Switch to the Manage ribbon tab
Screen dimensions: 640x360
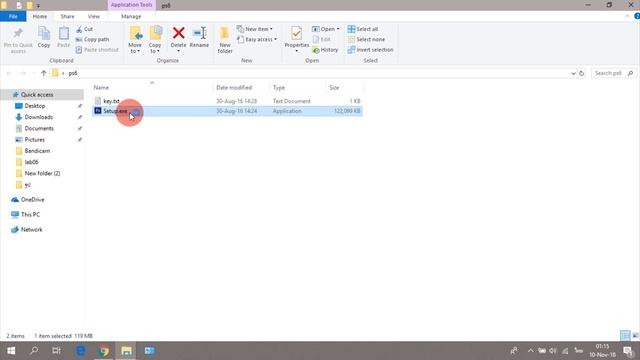[131, 16]
